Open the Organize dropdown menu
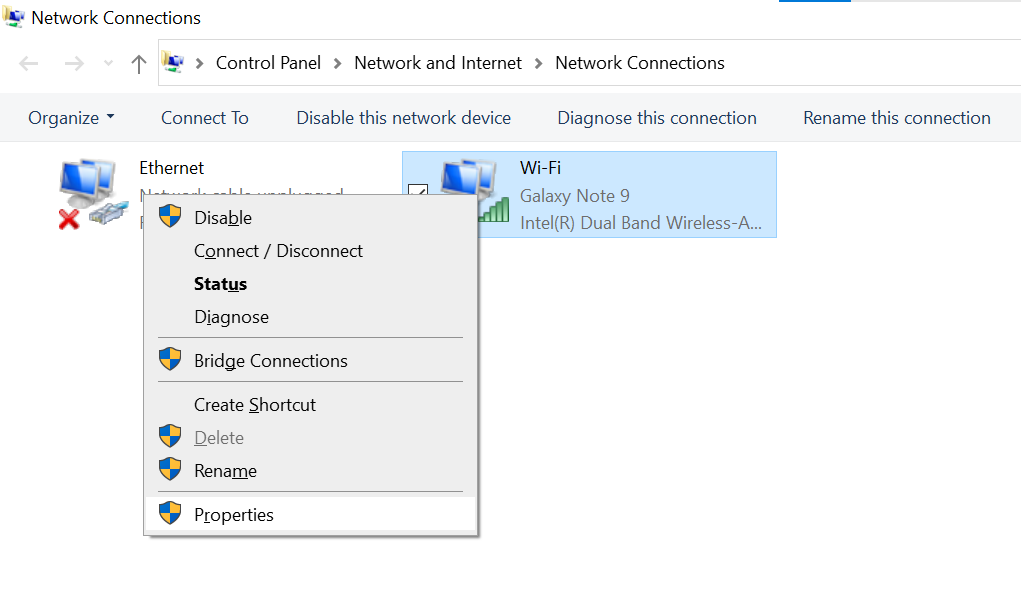1021x604 pixels. point(71,118)
